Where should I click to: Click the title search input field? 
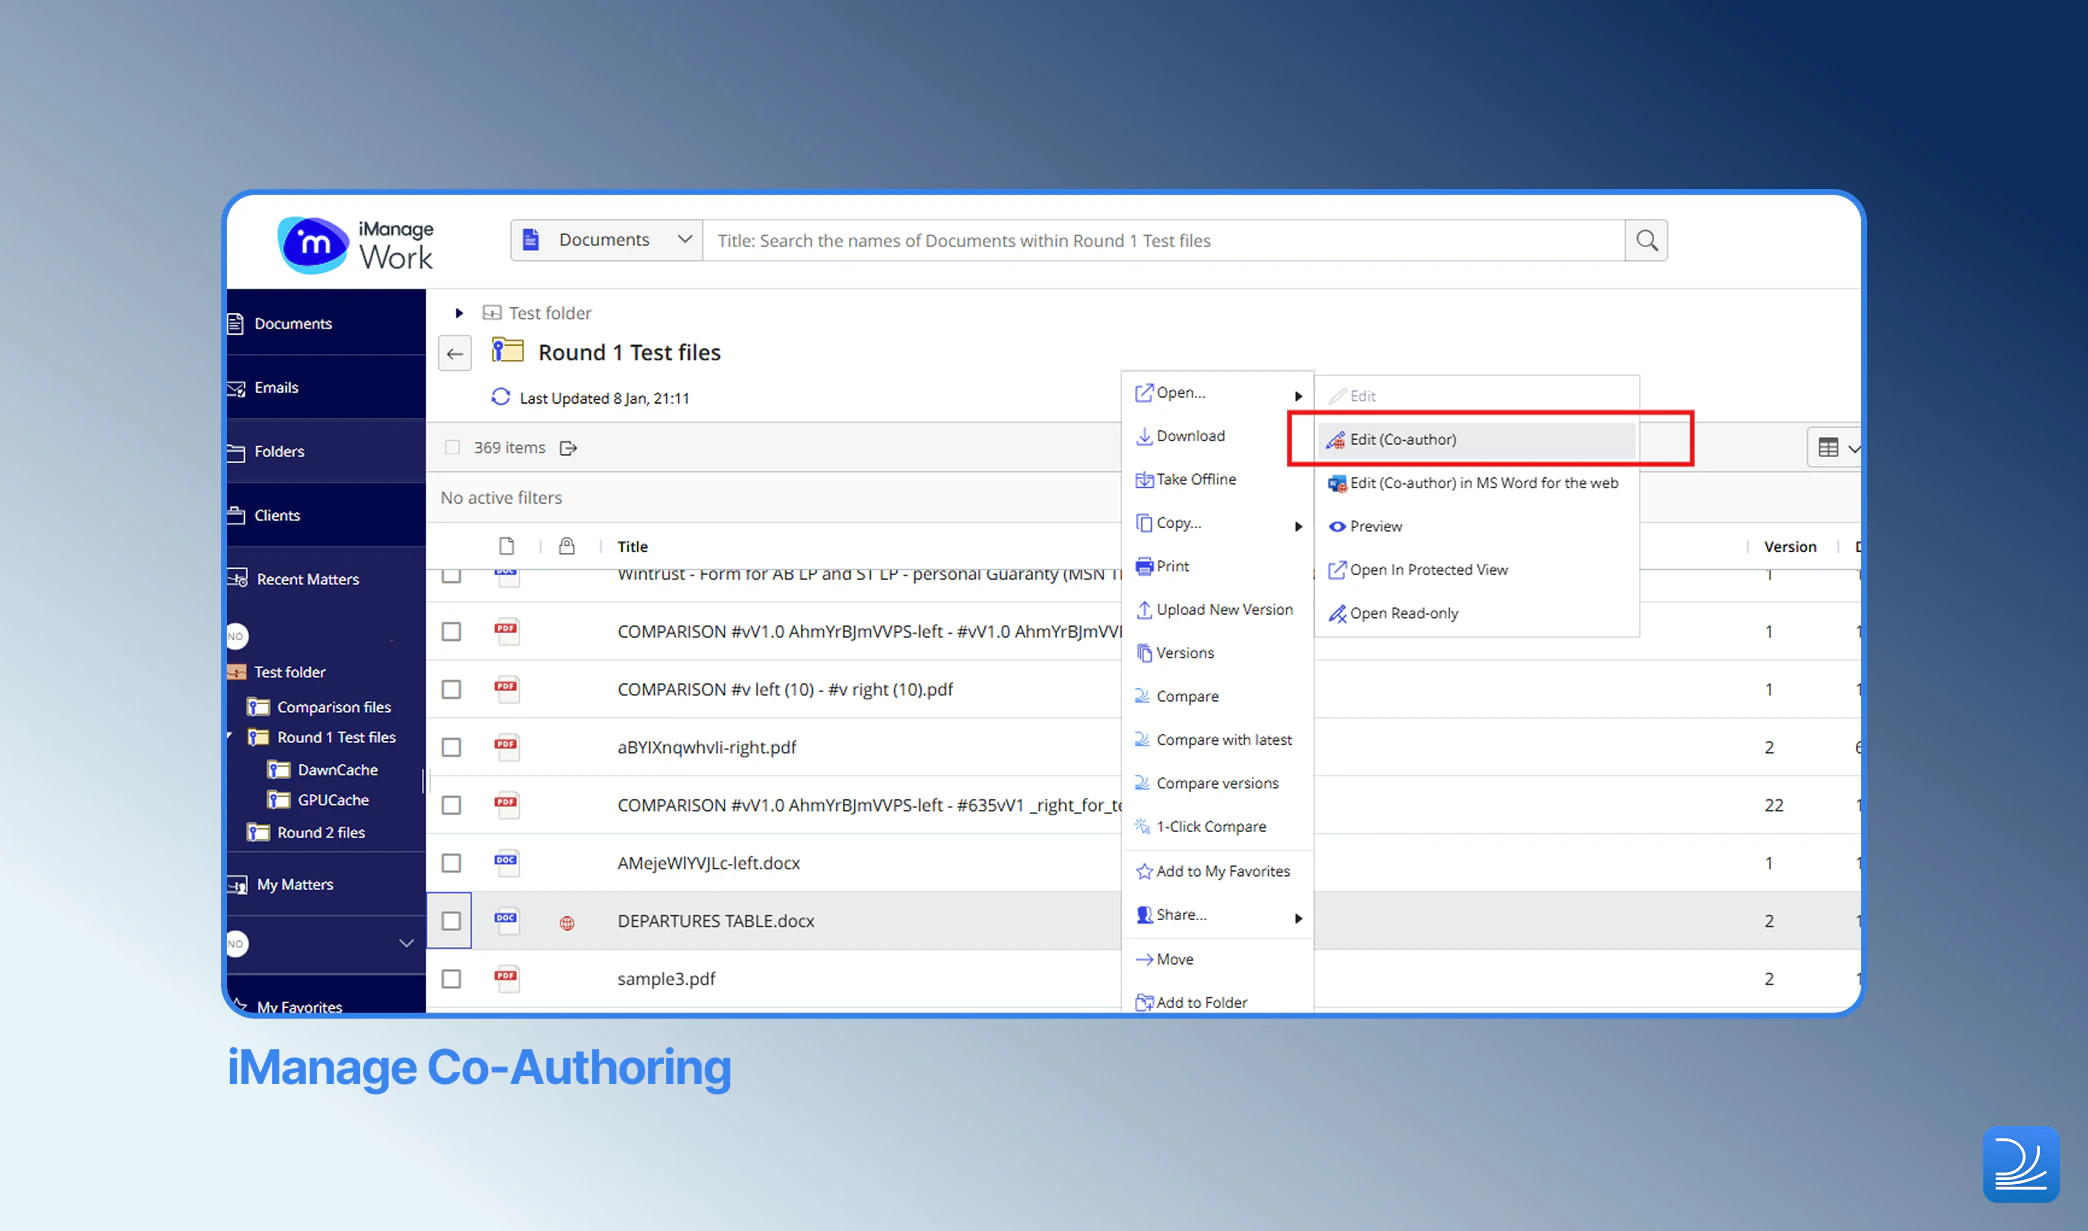(1164, 241)
